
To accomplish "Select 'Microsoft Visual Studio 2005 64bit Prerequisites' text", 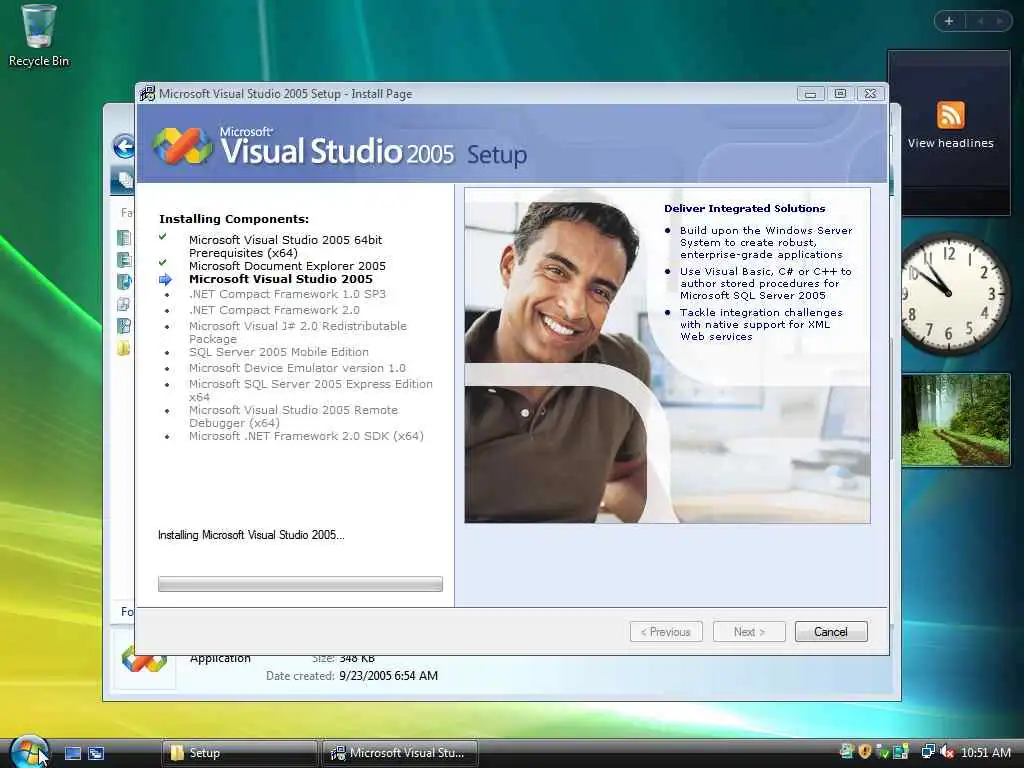I will [x=285, y=246].
